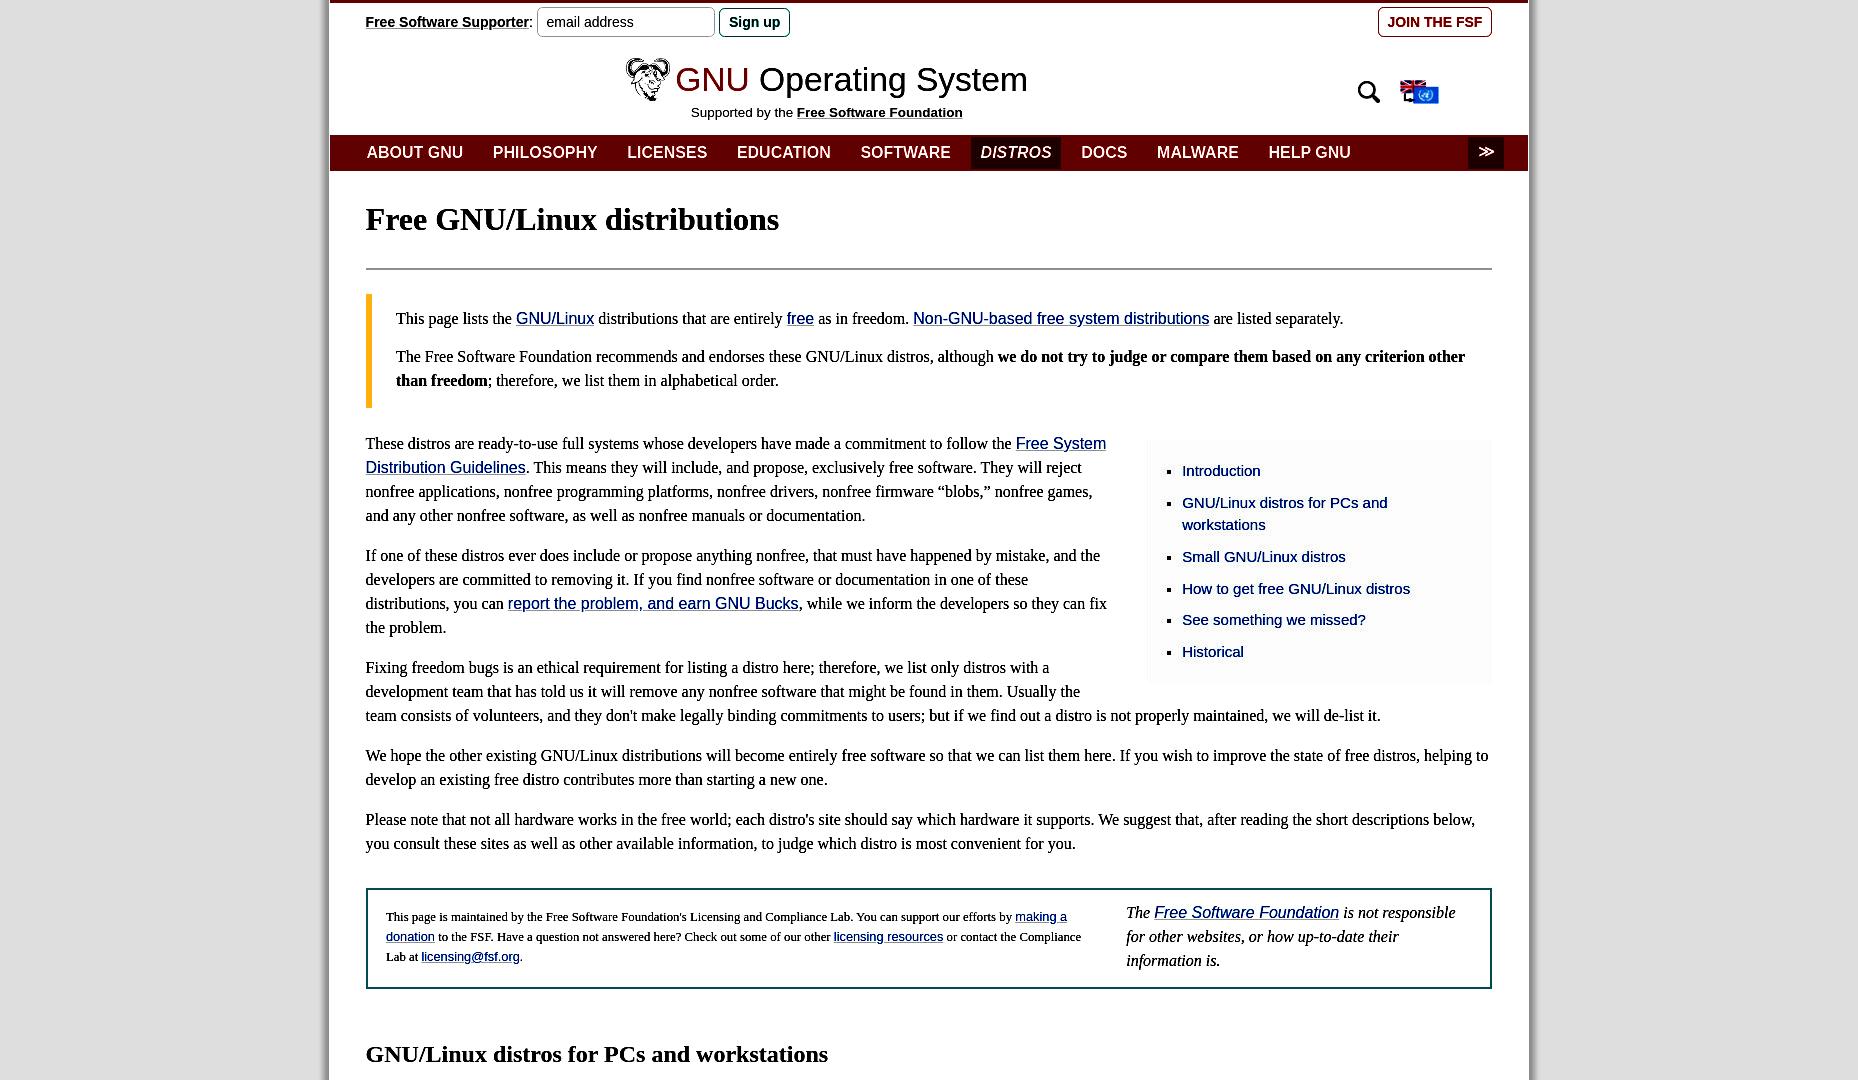Open the PHILOSOPHY menu
This screenshot has height=1080, width=1858.
(545, 152)
